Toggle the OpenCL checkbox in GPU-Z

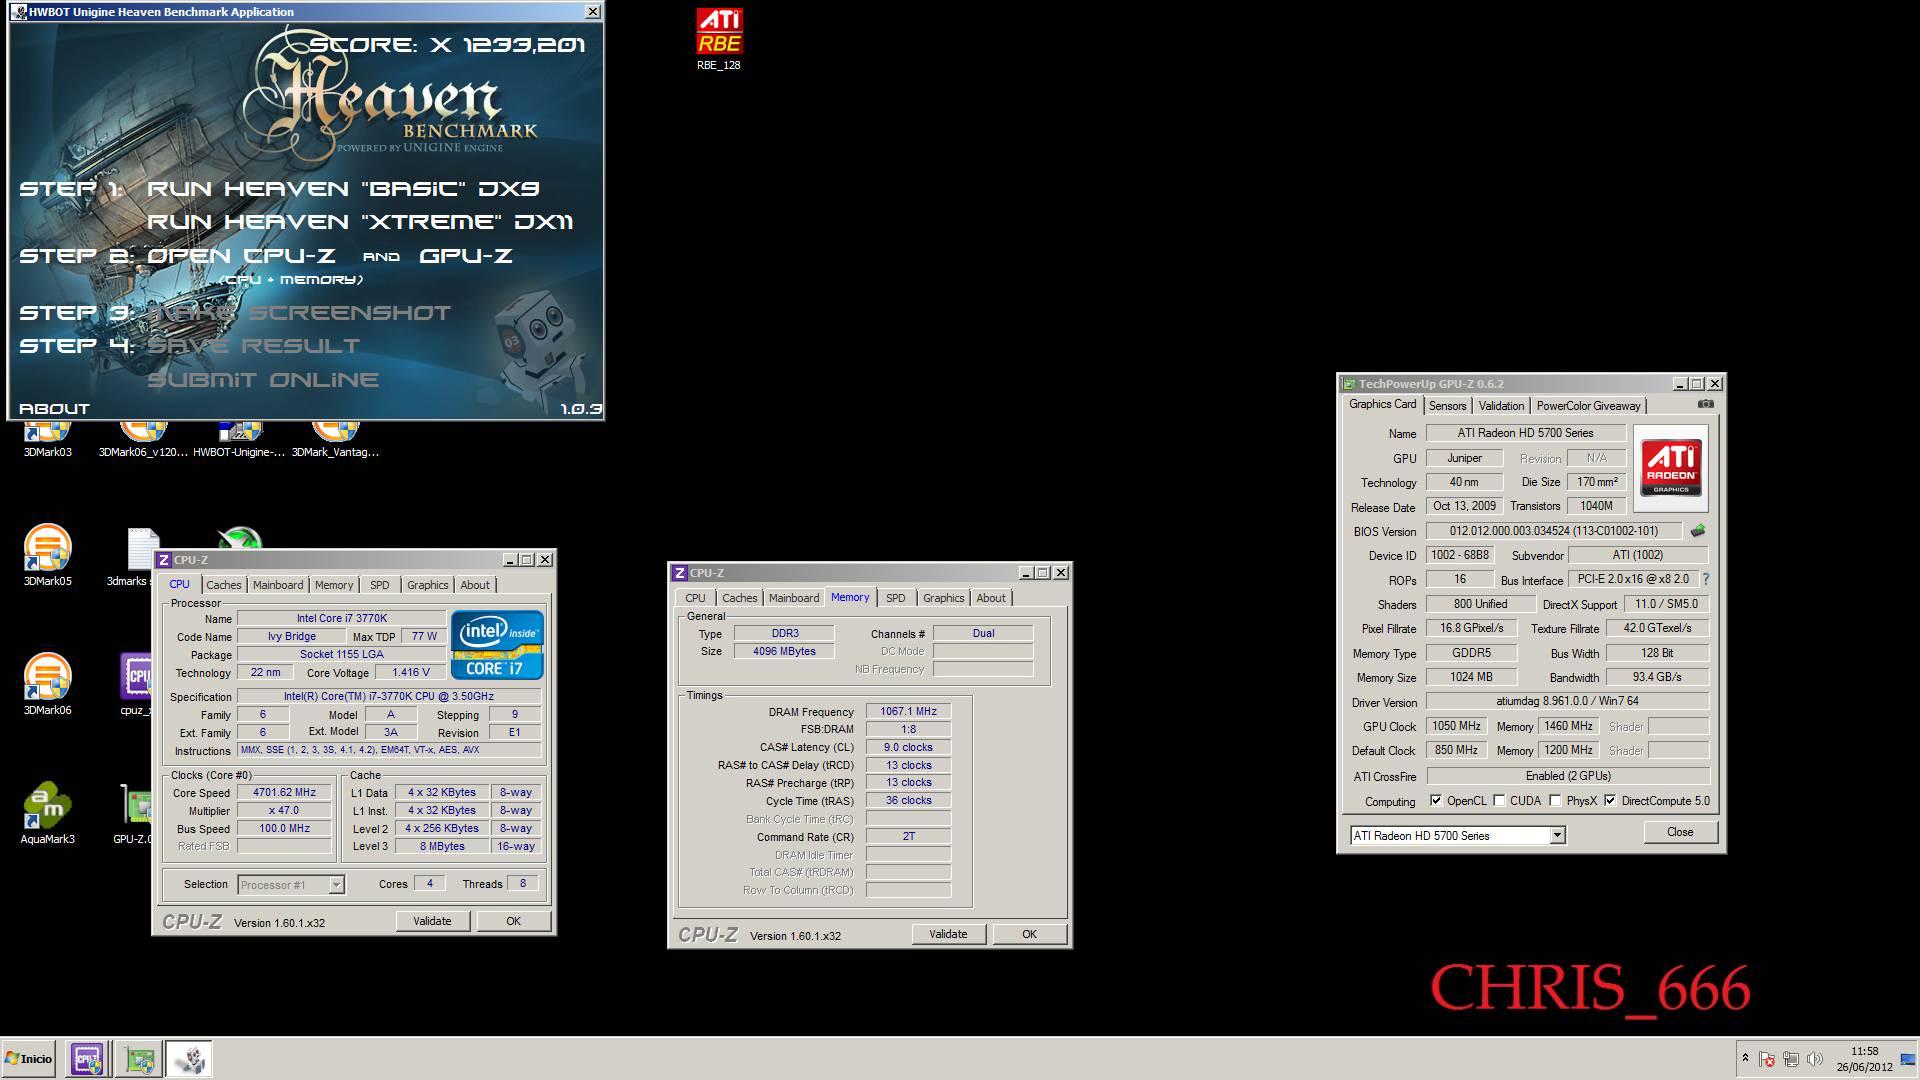point(1436,801)
